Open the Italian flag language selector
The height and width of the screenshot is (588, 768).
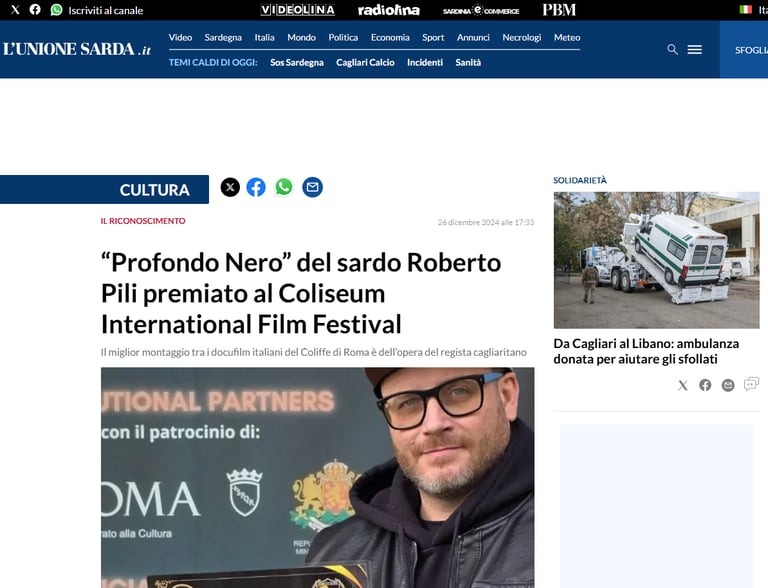pyautogui.click(x=745, y=10)
